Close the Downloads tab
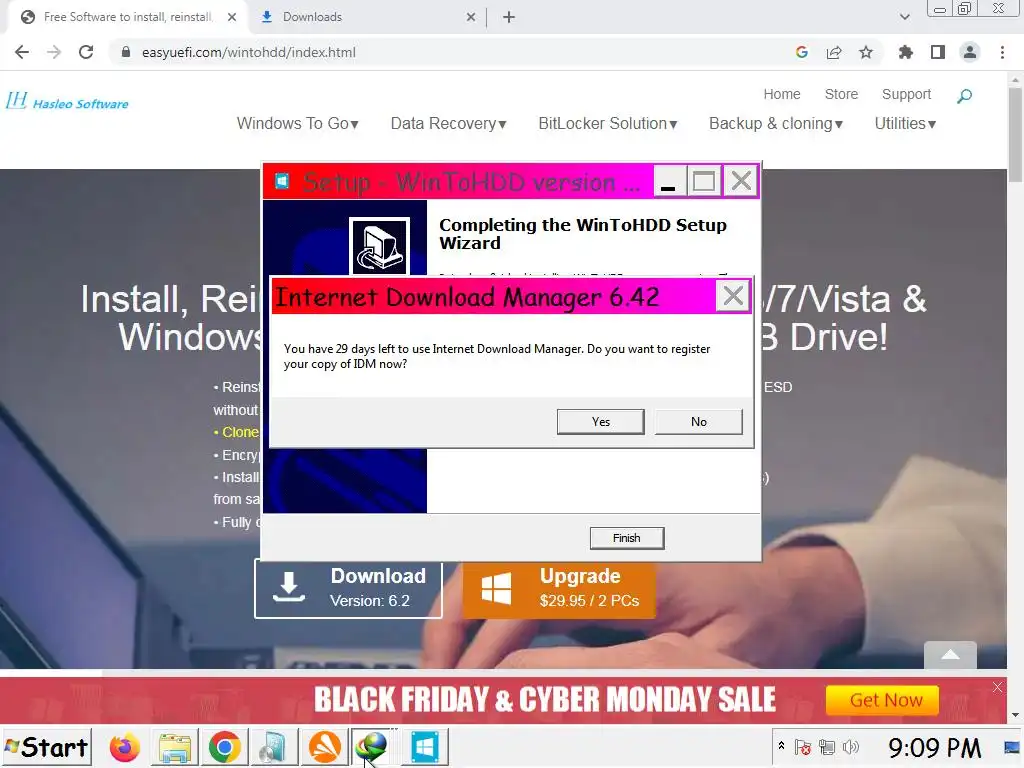This screenshot has height=768, width=1024. (x=471, y=17)
